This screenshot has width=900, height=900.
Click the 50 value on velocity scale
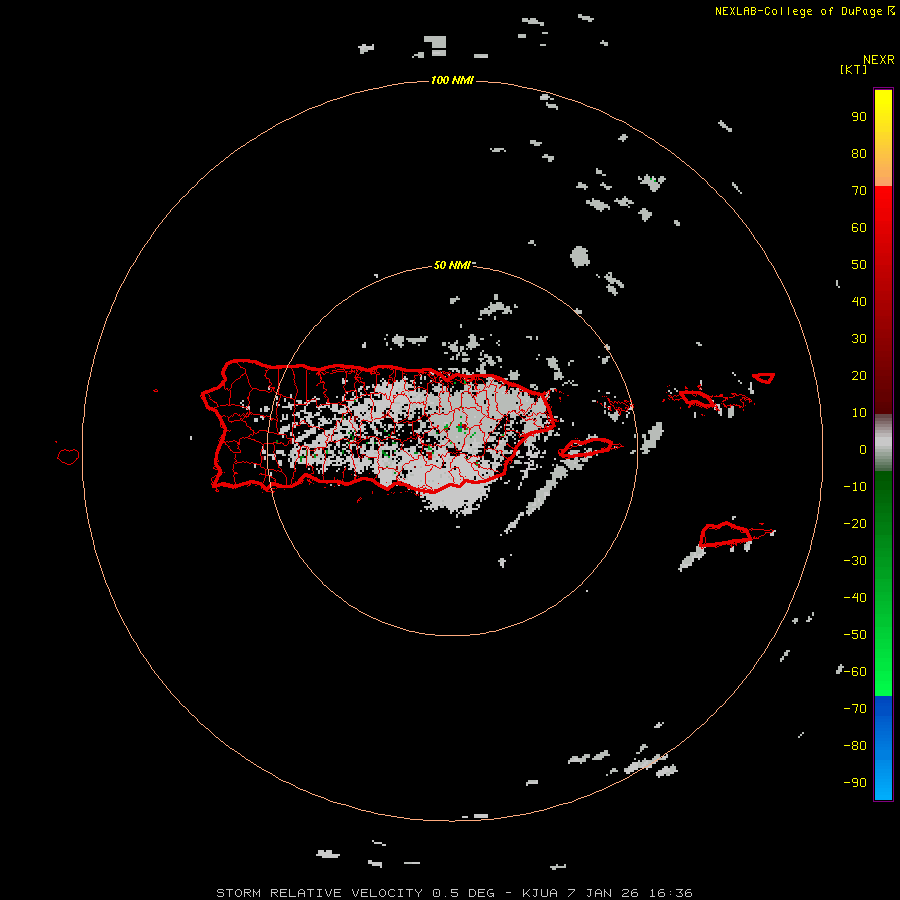859,265
